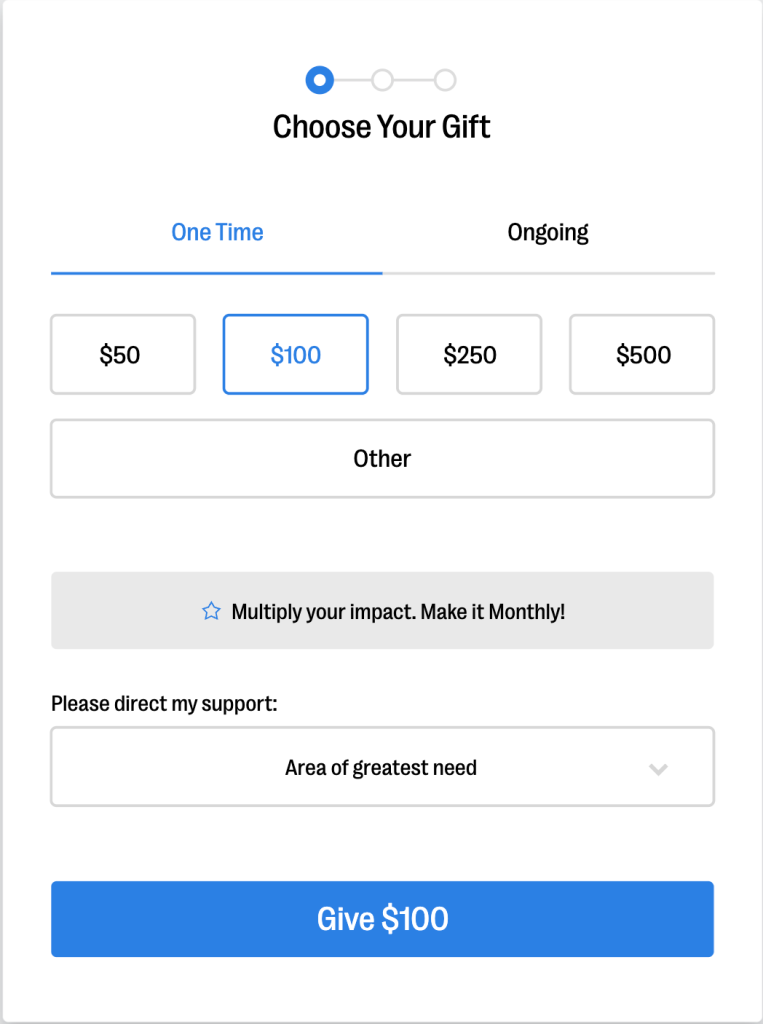This screenshot has width=763, height=1024.
Task: Click the 'Please direct my support:' label
Action: pos(164,704)
